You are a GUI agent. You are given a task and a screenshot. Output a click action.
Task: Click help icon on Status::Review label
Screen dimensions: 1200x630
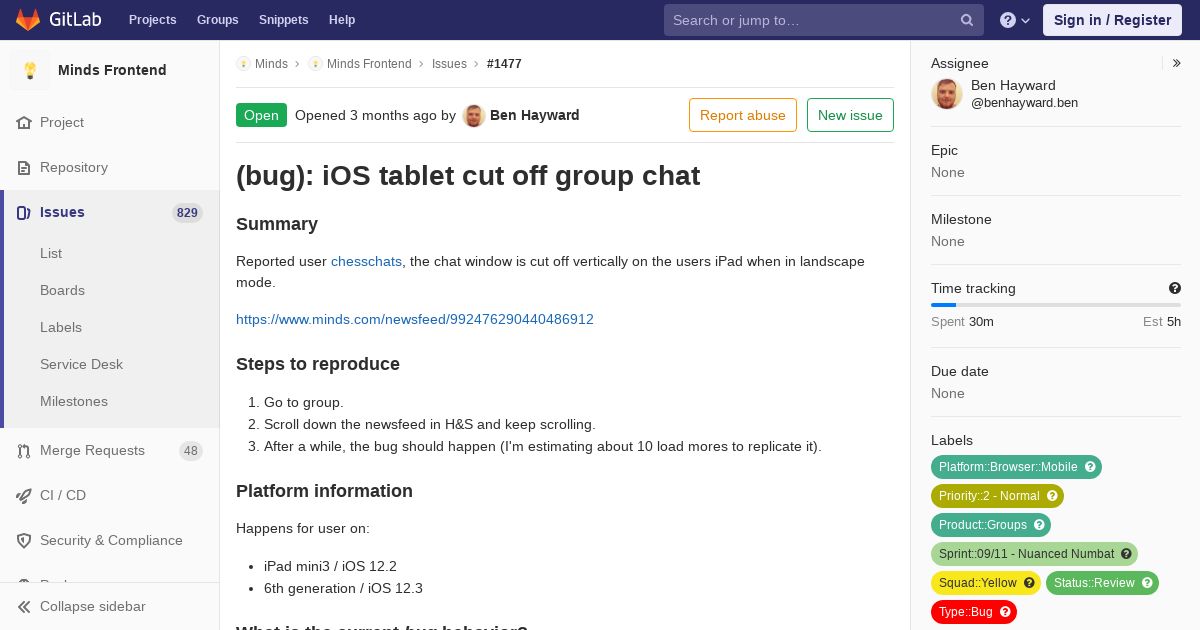(1147, 583)
